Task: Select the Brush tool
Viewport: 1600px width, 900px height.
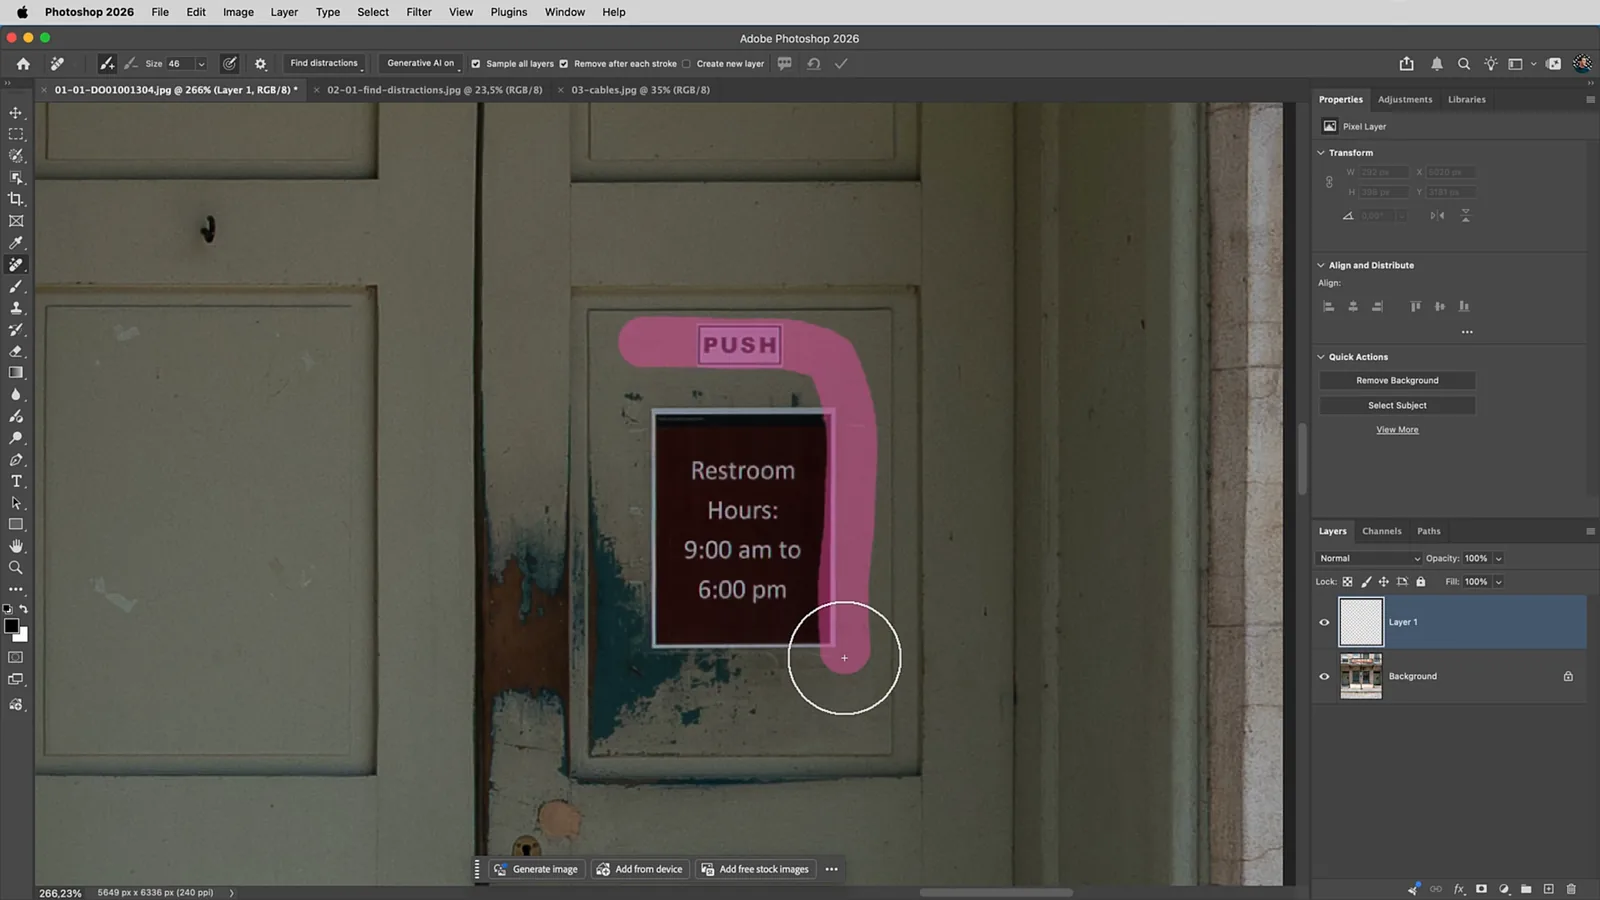Action: click(x=16, y=287)
